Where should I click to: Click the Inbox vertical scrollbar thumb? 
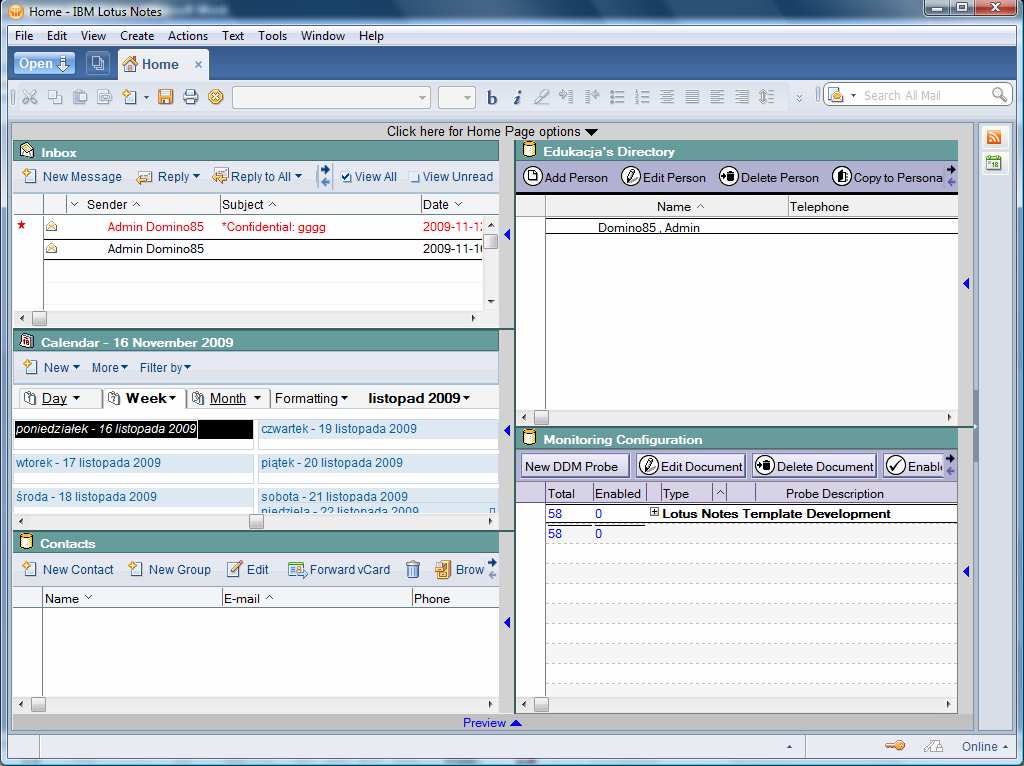[x=490, y=241]
